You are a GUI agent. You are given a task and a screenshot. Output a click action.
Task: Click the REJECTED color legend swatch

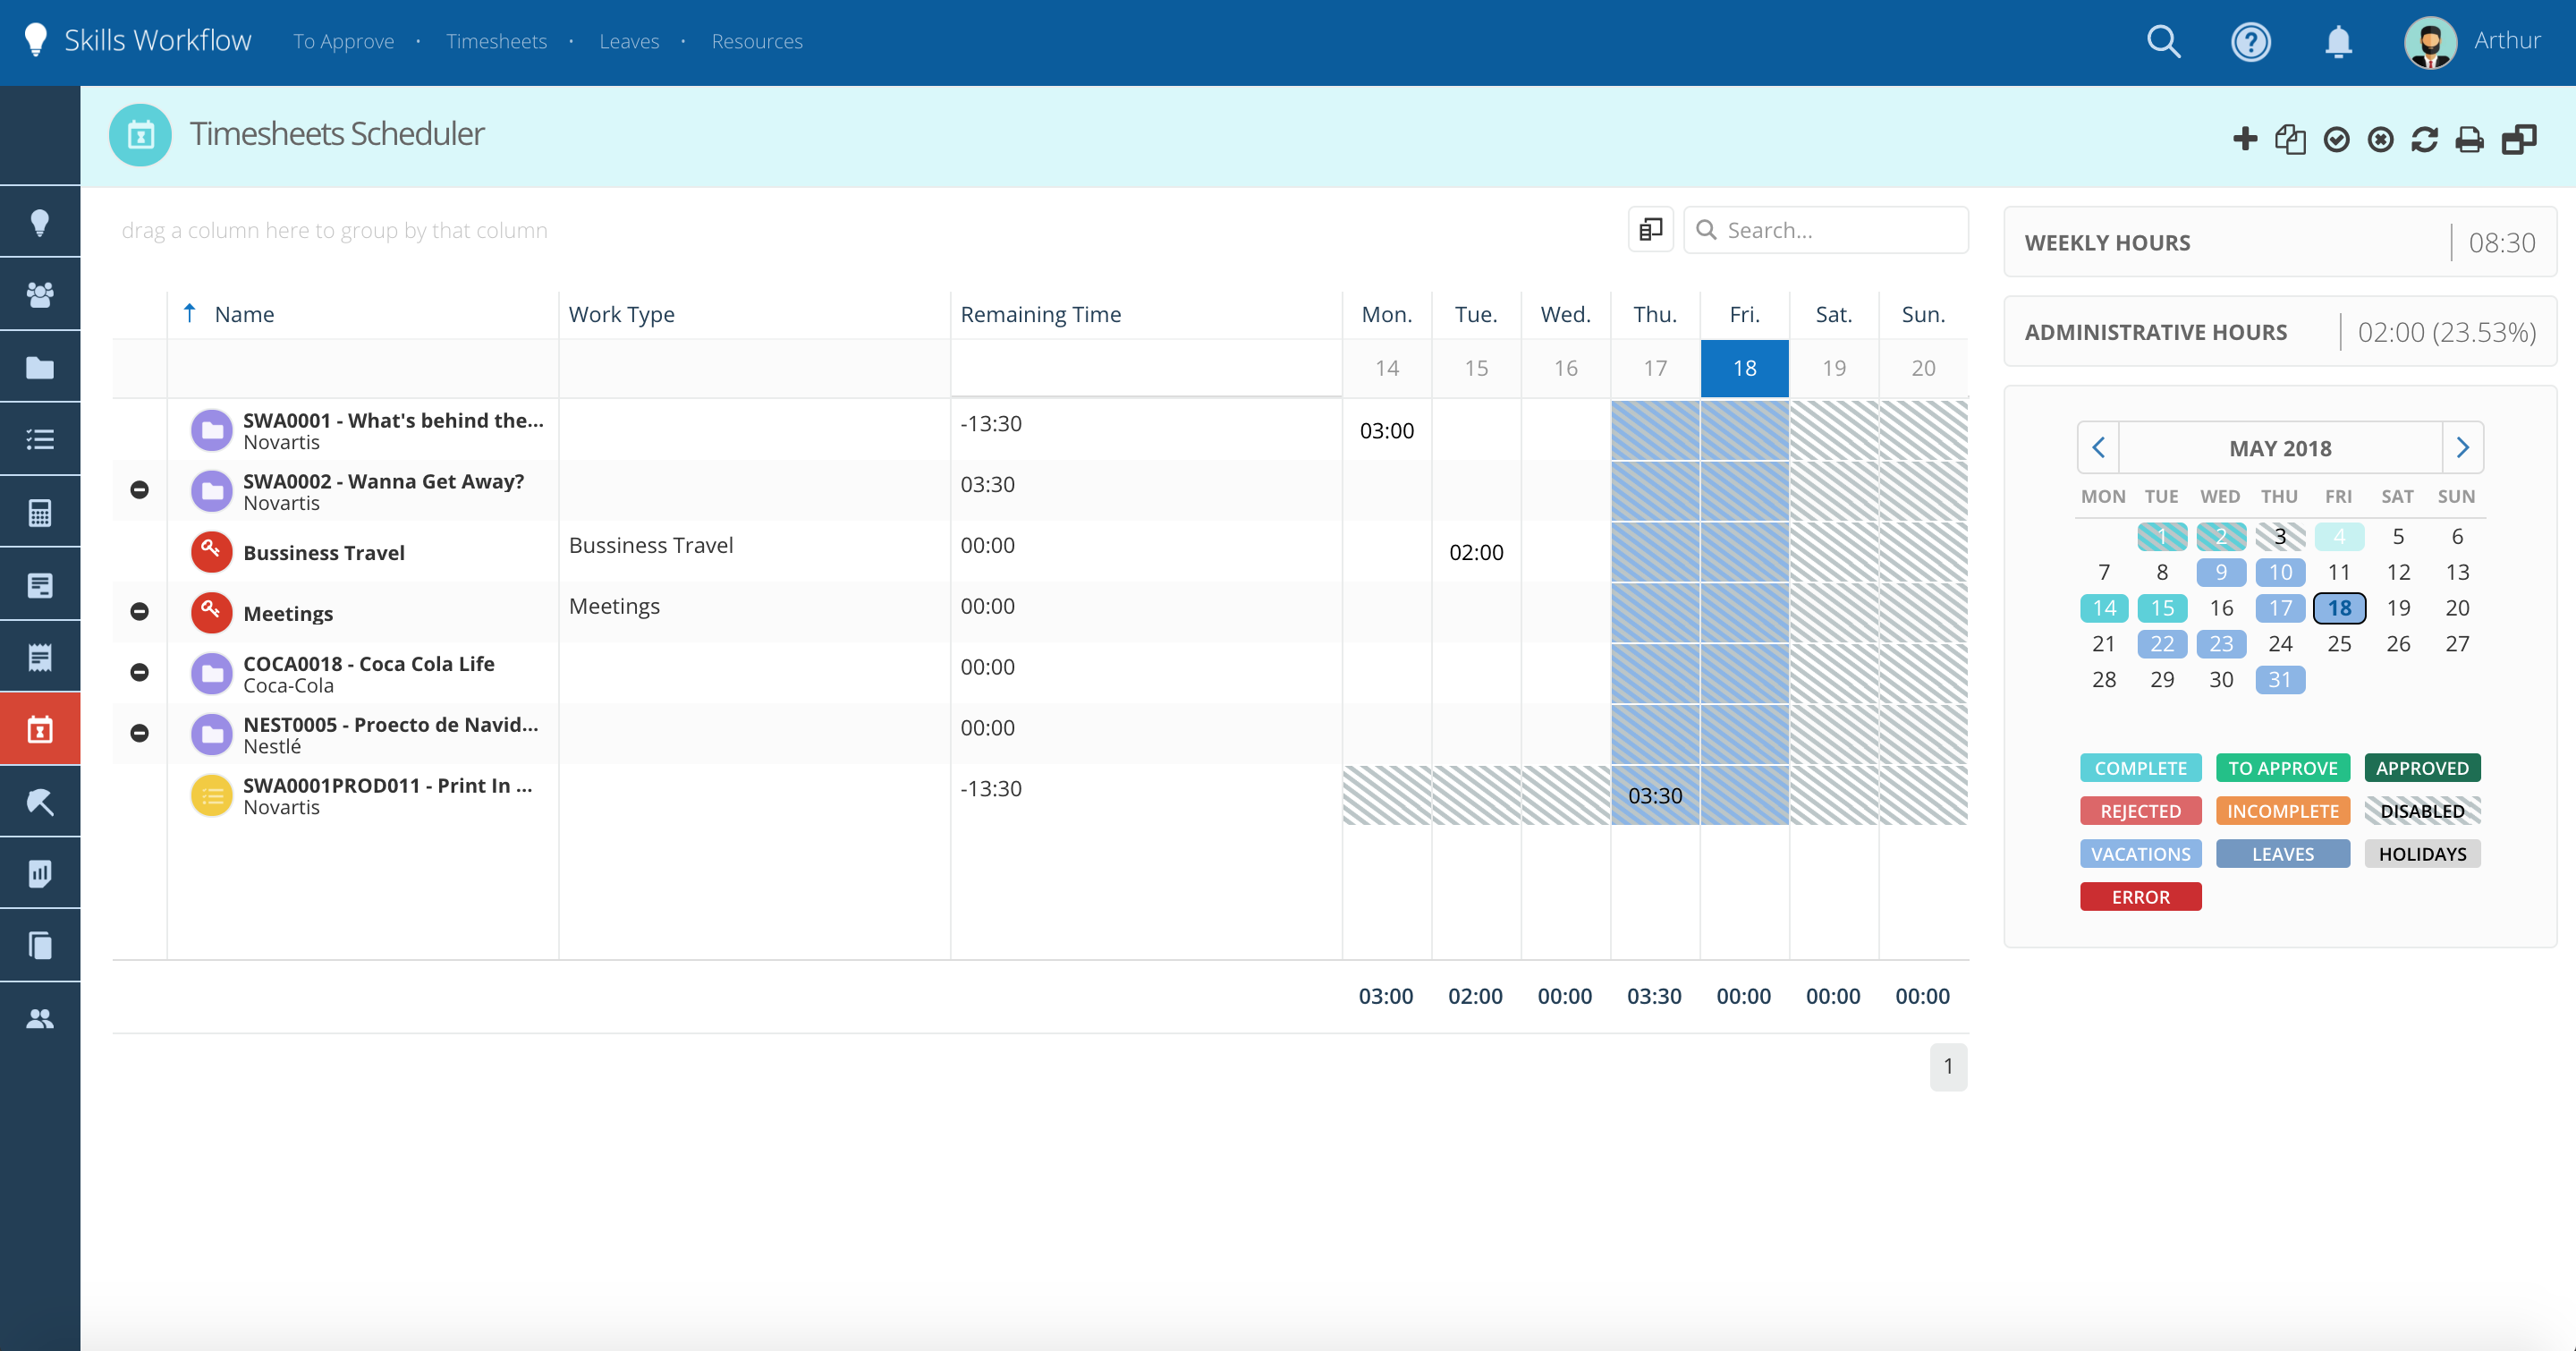pos(2140,811)
